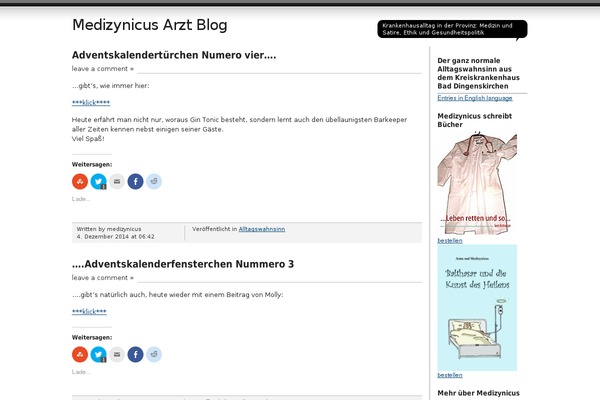The image size is (600, 400).
Task: Open post Adventskalenderfensterchen Nummero 3
Action: point(183,264)
